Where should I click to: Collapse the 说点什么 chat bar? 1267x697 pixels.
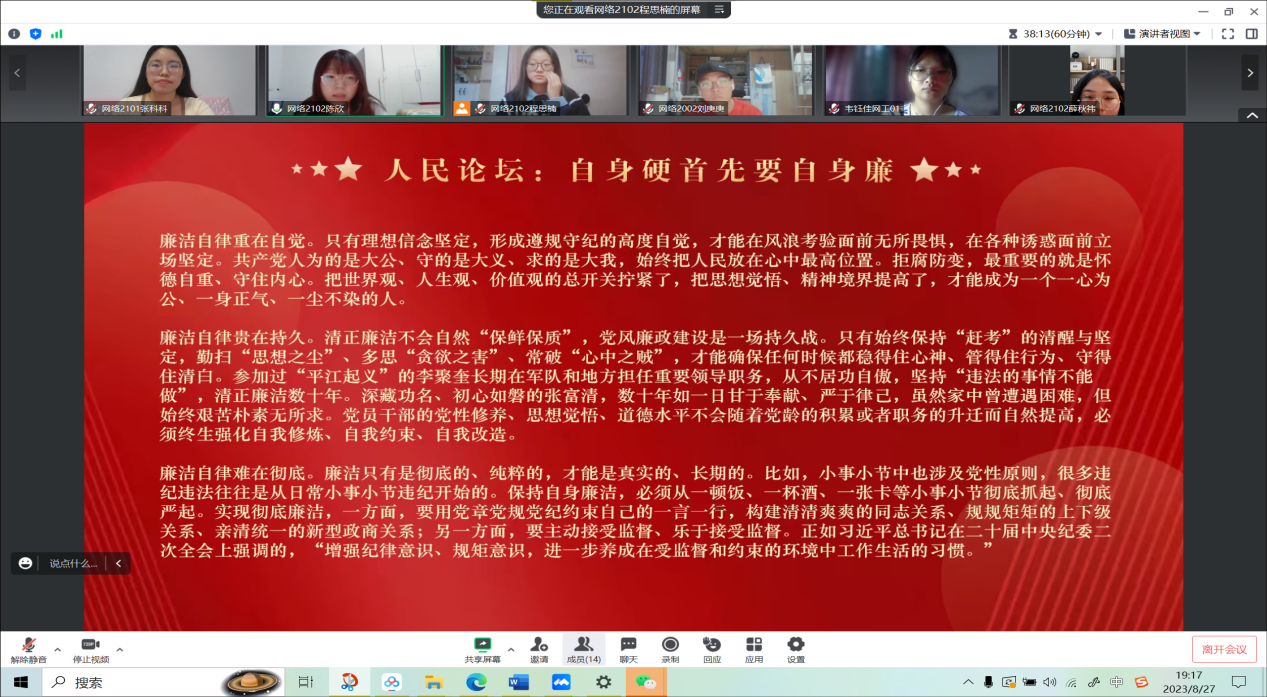pos(119,563)
